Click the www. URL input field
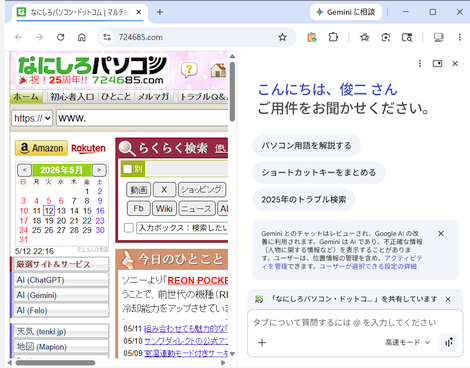Image resolution: width=470 pixels, height=368 pixels. 142,118
